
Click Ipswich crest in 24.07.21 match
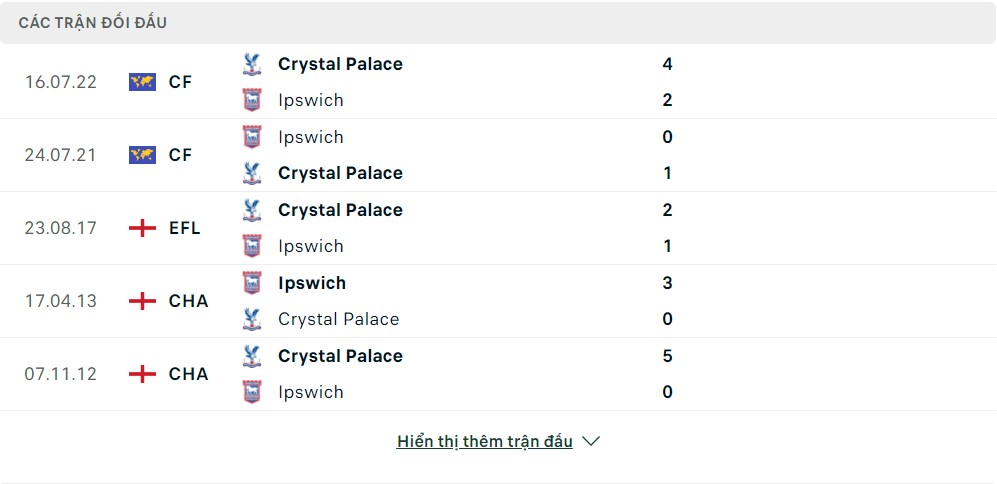[252, 137]
